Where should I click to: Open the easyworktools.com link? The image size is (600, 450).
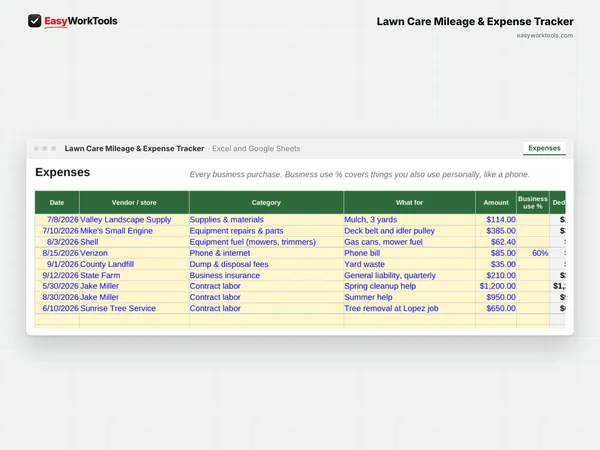pyautogui.click(x=545, y=36)
